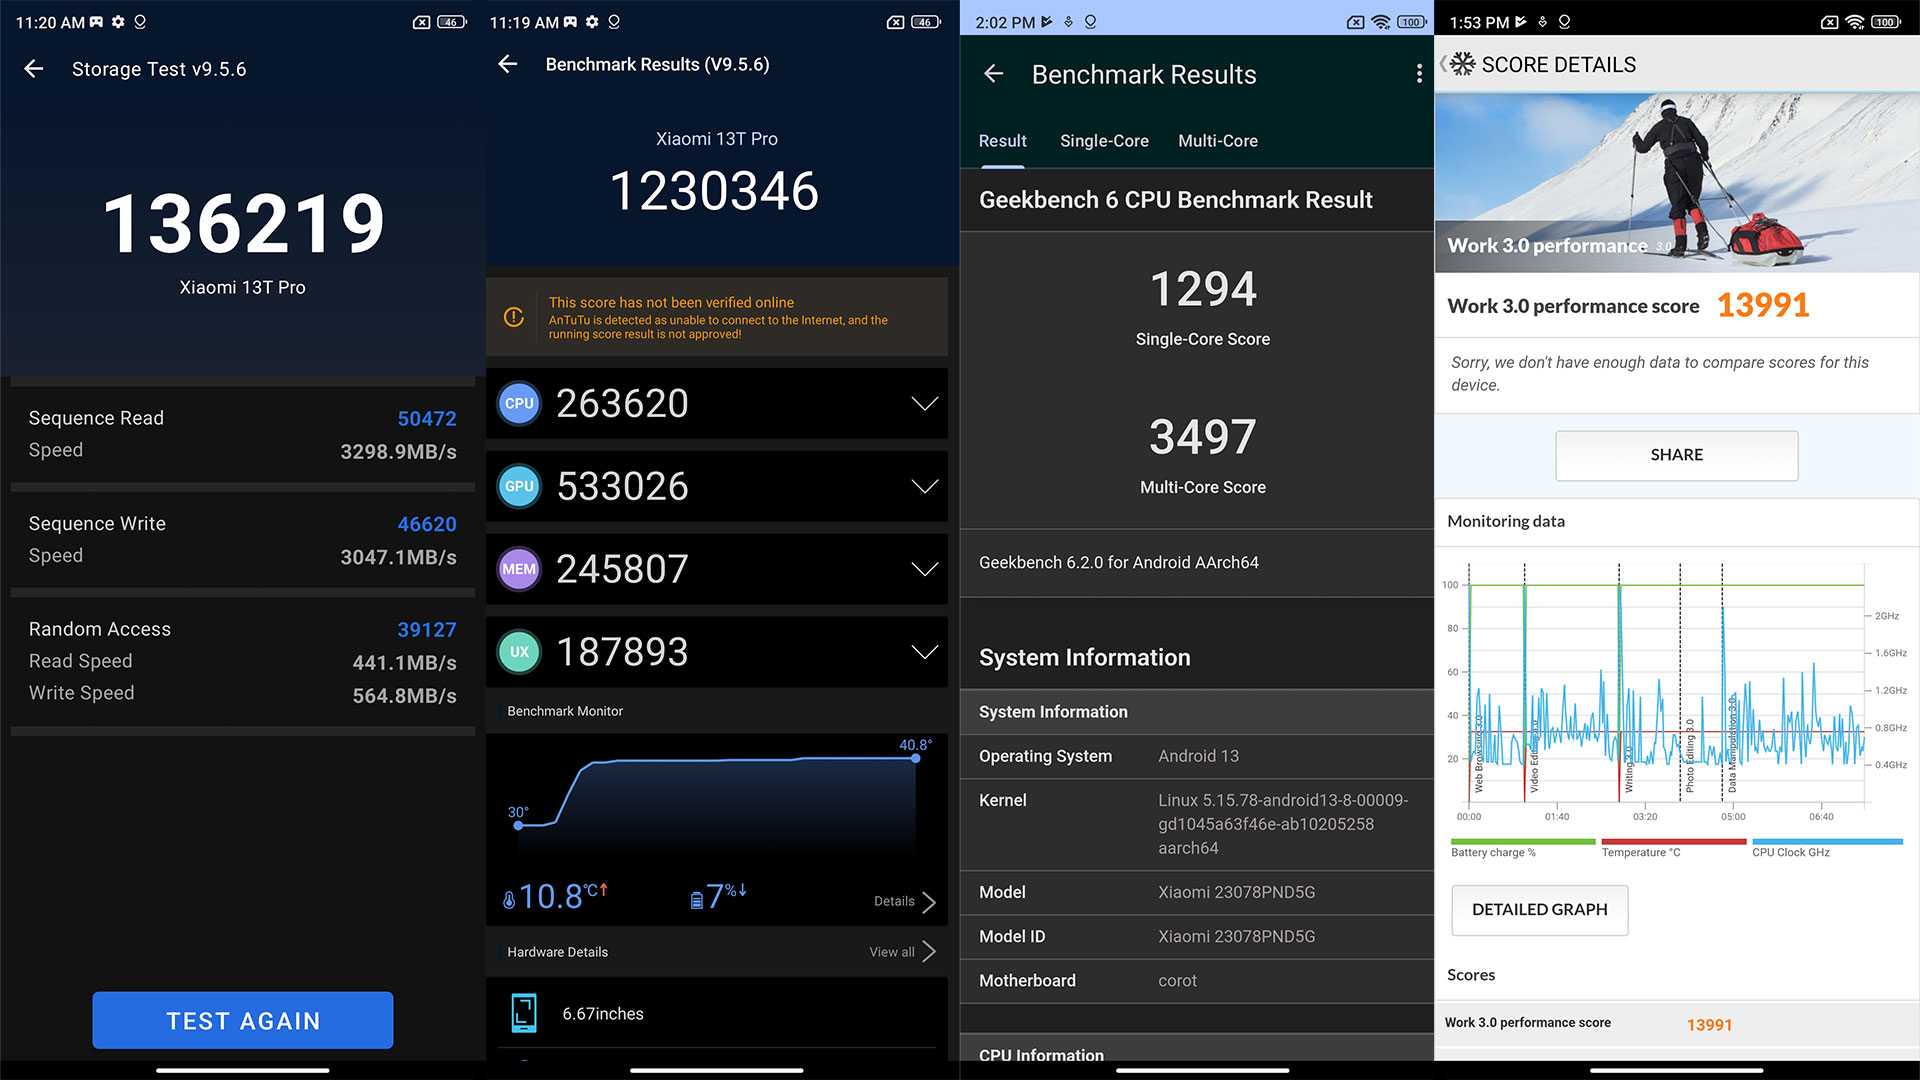Screen dimensions: 1920x1080
Task: Click the settings gear in first status bar
Action: (x=118, y=22)
